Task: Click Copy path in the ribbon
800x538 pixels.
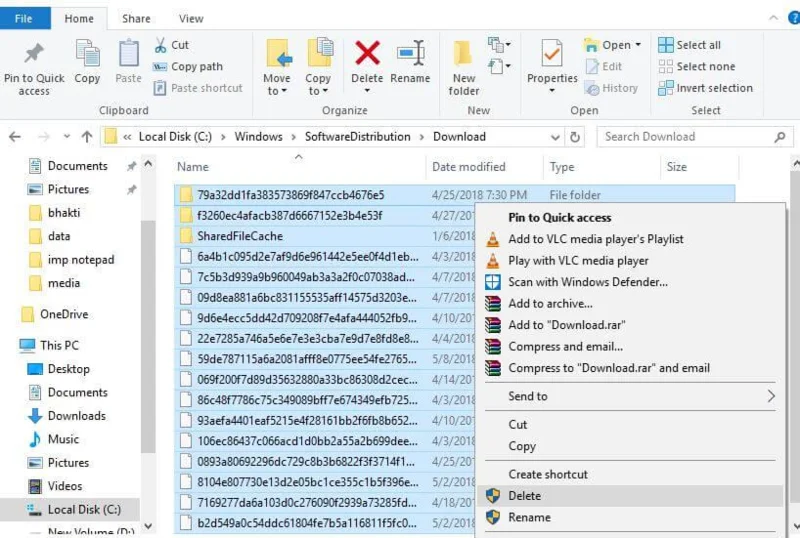Action: pyautogui.click(x=188, y=66)
